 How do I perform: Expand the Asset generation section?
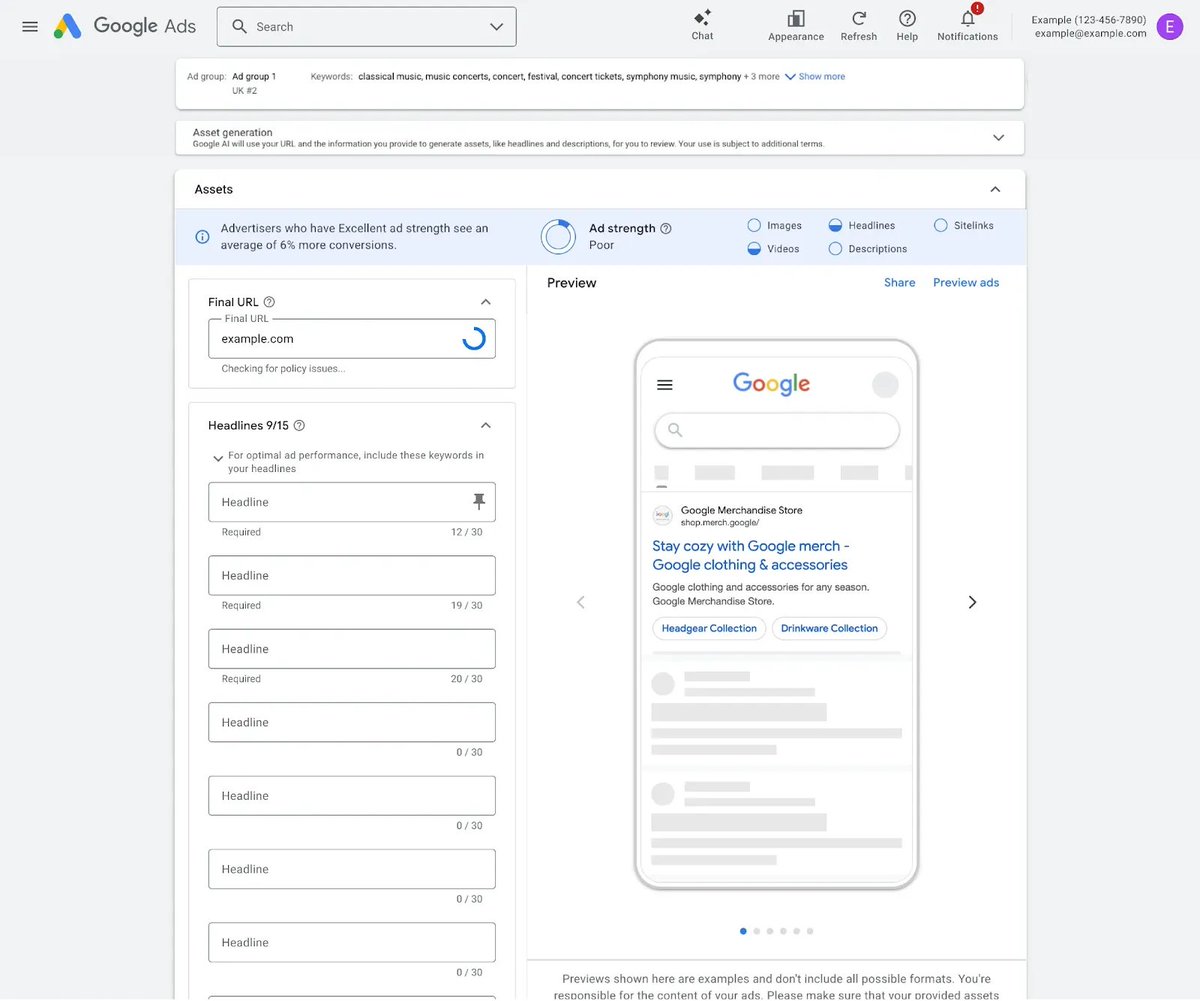(x=998, y=138)
